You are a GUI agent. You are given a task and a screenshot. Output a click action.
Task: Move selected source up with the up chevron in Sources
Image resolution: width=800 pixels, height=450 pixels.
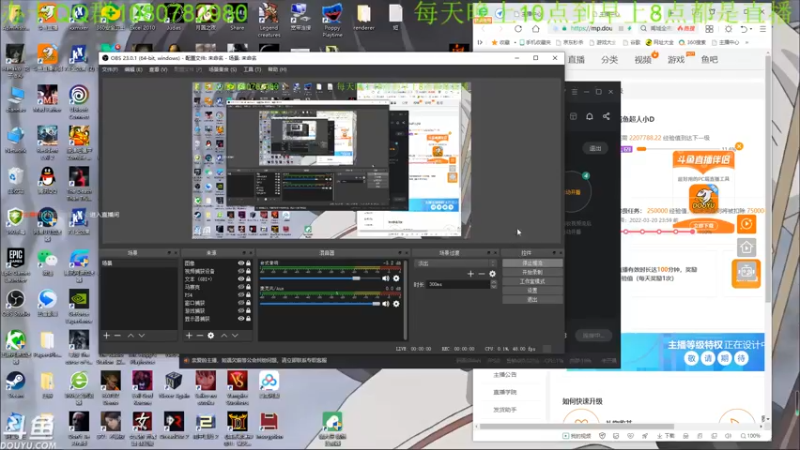(x=224, y=336)
